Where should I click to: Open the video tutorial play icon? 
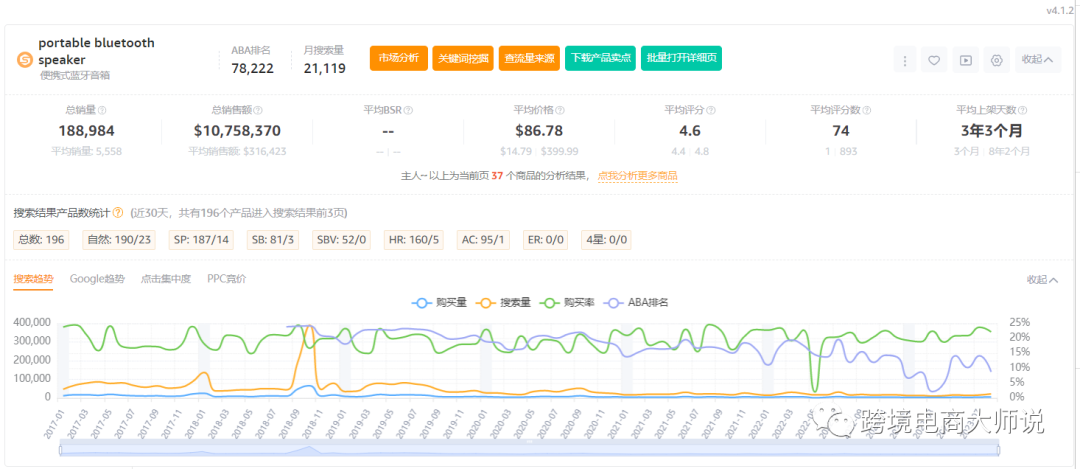[965, 60]
